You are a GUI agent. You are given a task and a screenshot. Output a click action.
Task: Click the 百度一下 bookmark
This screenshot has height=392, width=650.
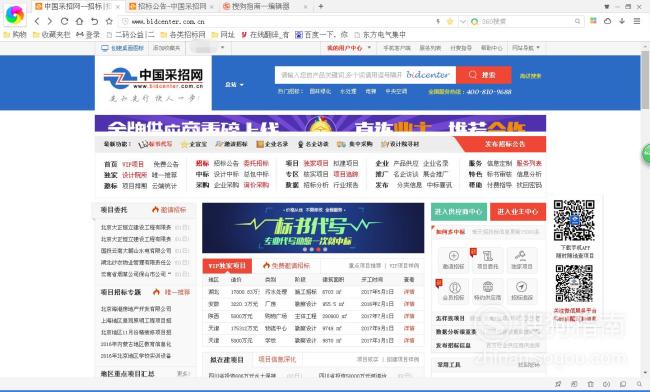pos(322,35)
